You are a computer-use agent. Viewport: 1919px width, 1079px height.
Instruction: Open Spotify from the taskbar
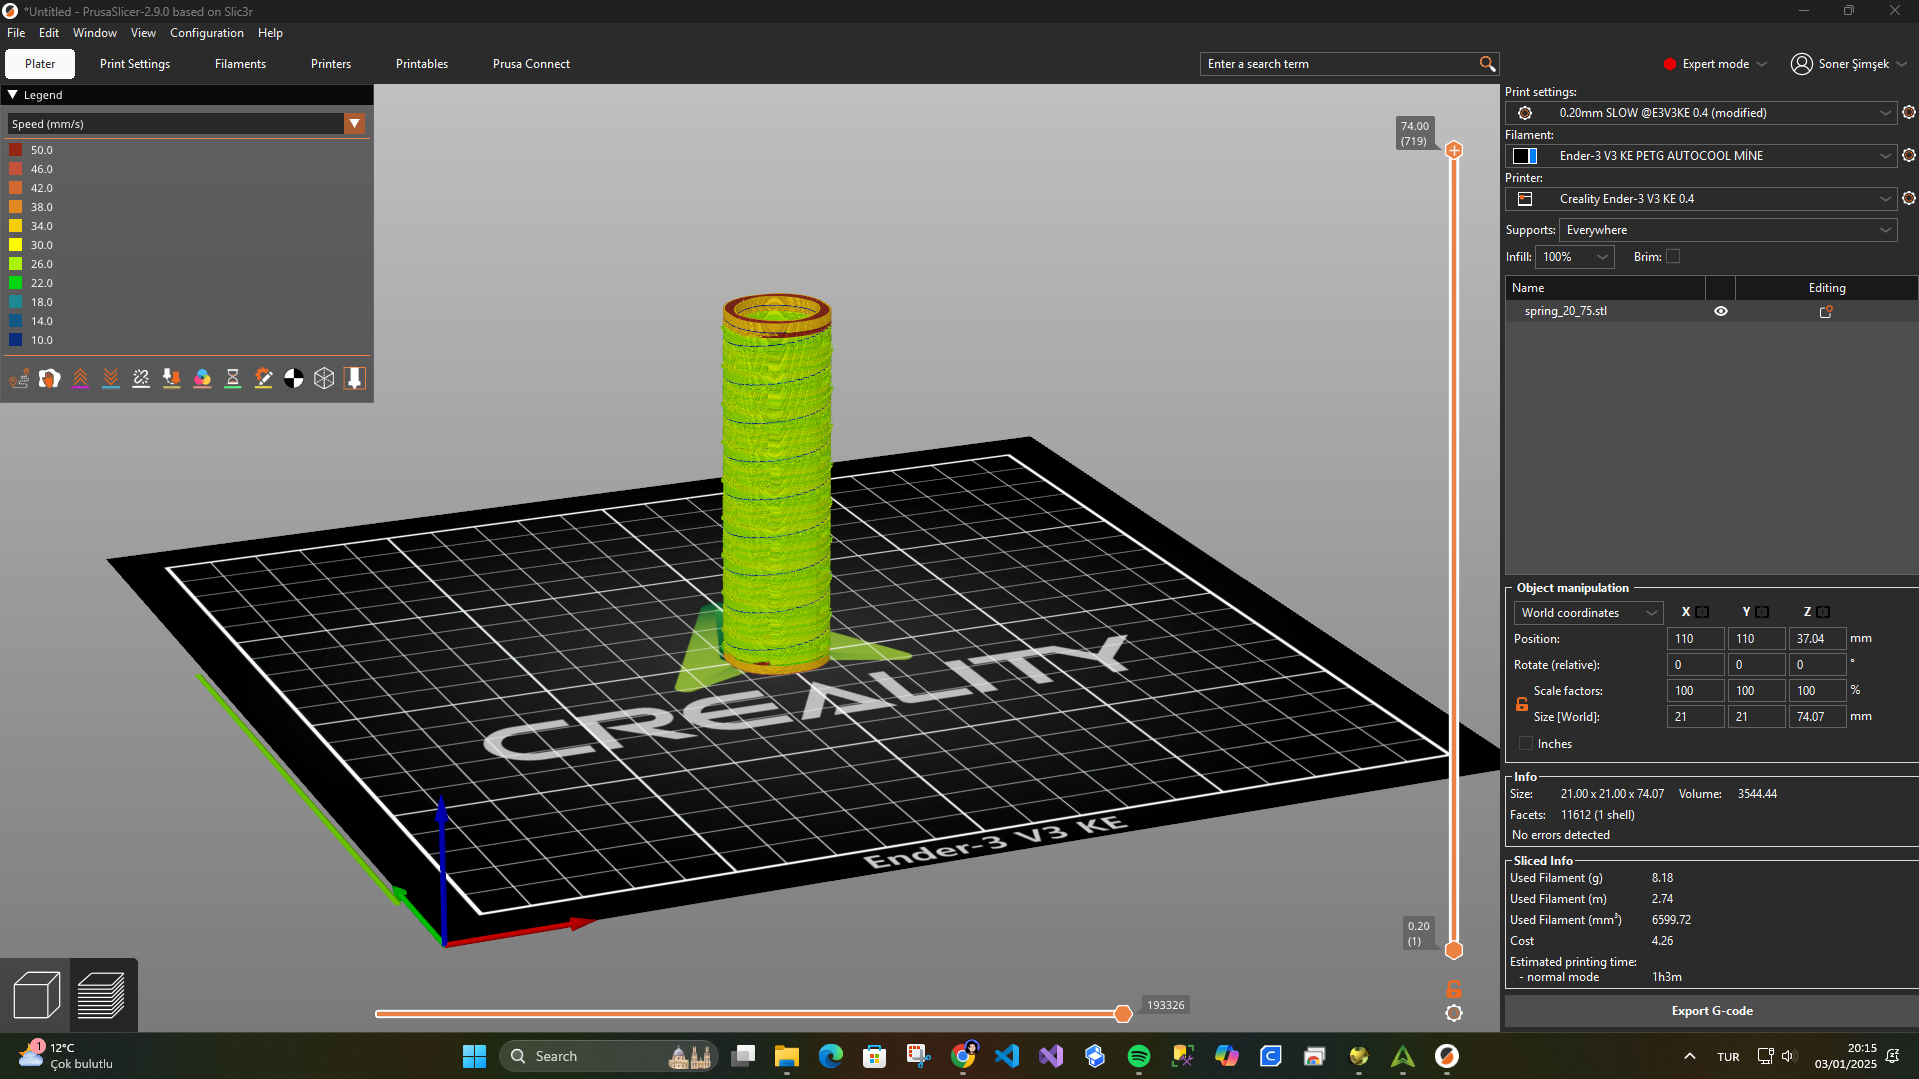(x=1138, y=1056)
